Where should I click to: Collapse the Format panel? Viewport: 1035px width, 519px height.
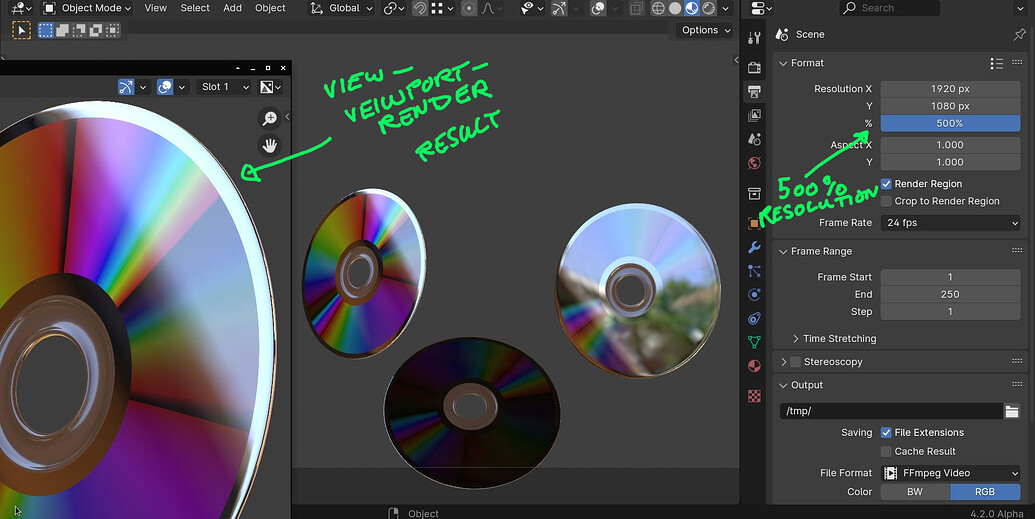click(801, 63)
